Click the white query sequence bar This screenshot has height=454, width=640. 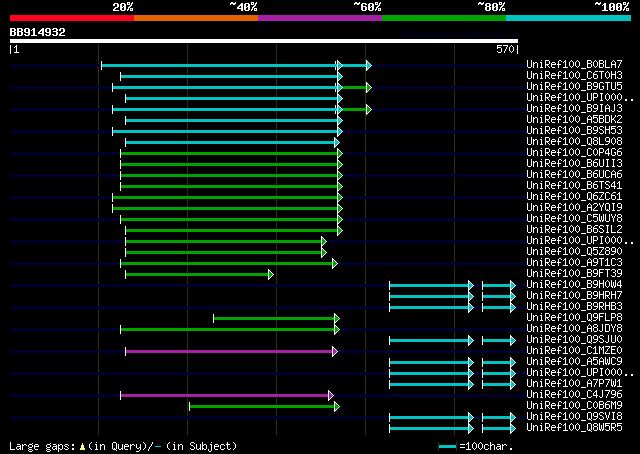pyautogui.click(x=263, y=41)
